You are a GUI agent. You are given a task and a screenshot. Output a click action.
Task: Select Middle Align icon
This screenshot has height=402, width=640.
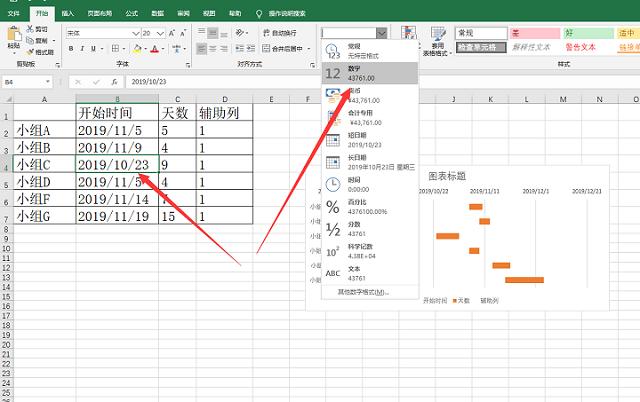pyautogui.click(x=213, y=33)
